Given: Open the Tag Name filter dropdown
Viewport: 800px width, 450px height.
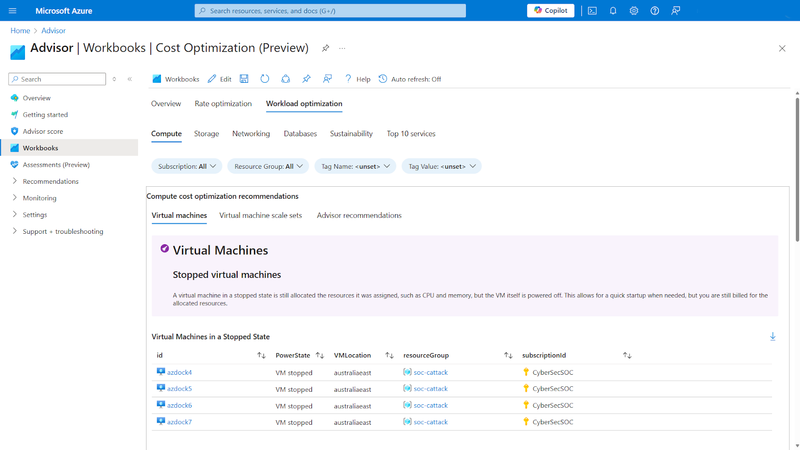Looking at the screenshot, I should pos(355,166).
